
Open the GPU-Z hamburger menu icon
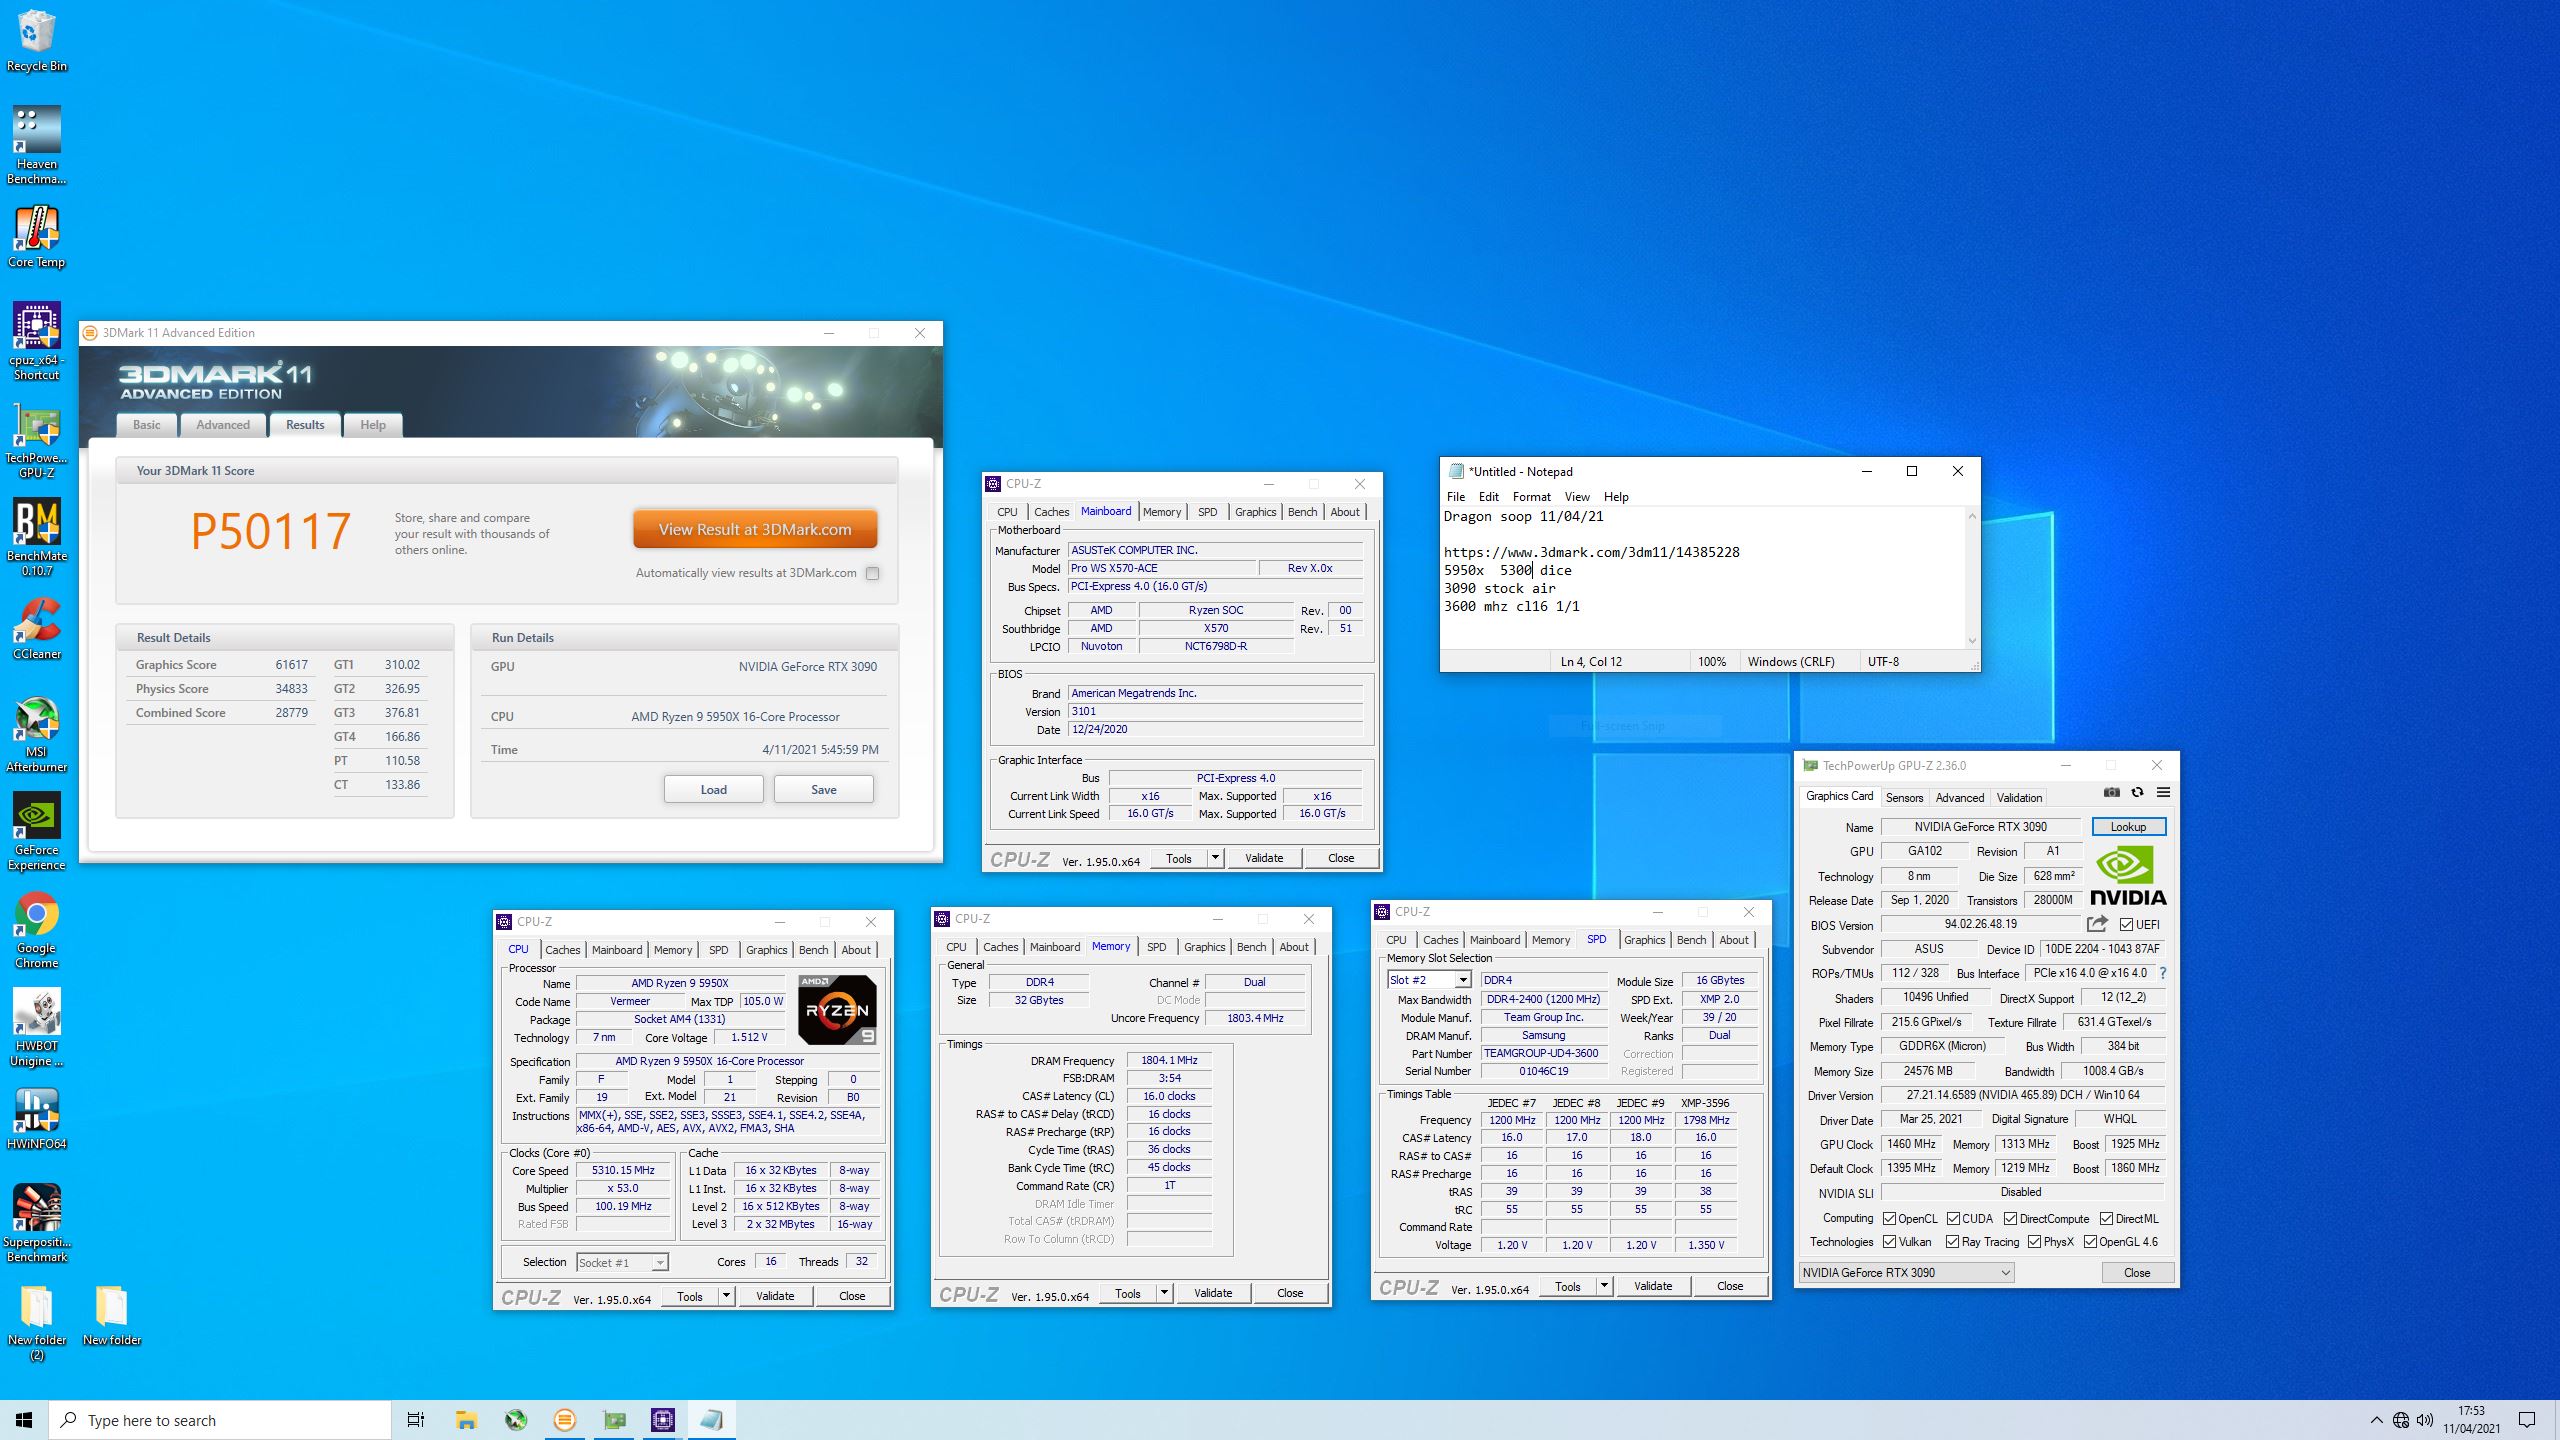2163,793
